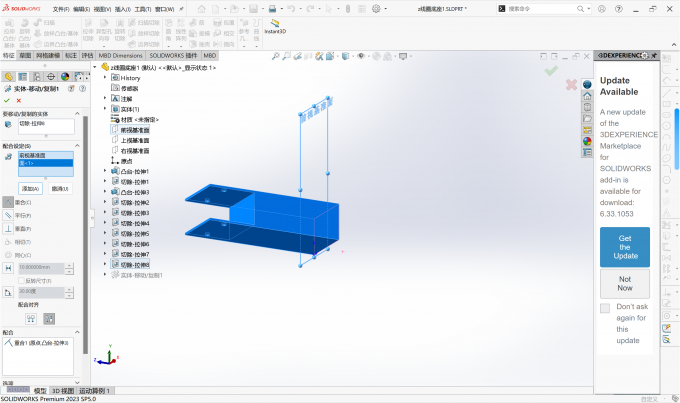The height and width of the screenshot is (403, 680).
Task: Switch to the MBD Dimensions tab
Action: click(120, 56)
